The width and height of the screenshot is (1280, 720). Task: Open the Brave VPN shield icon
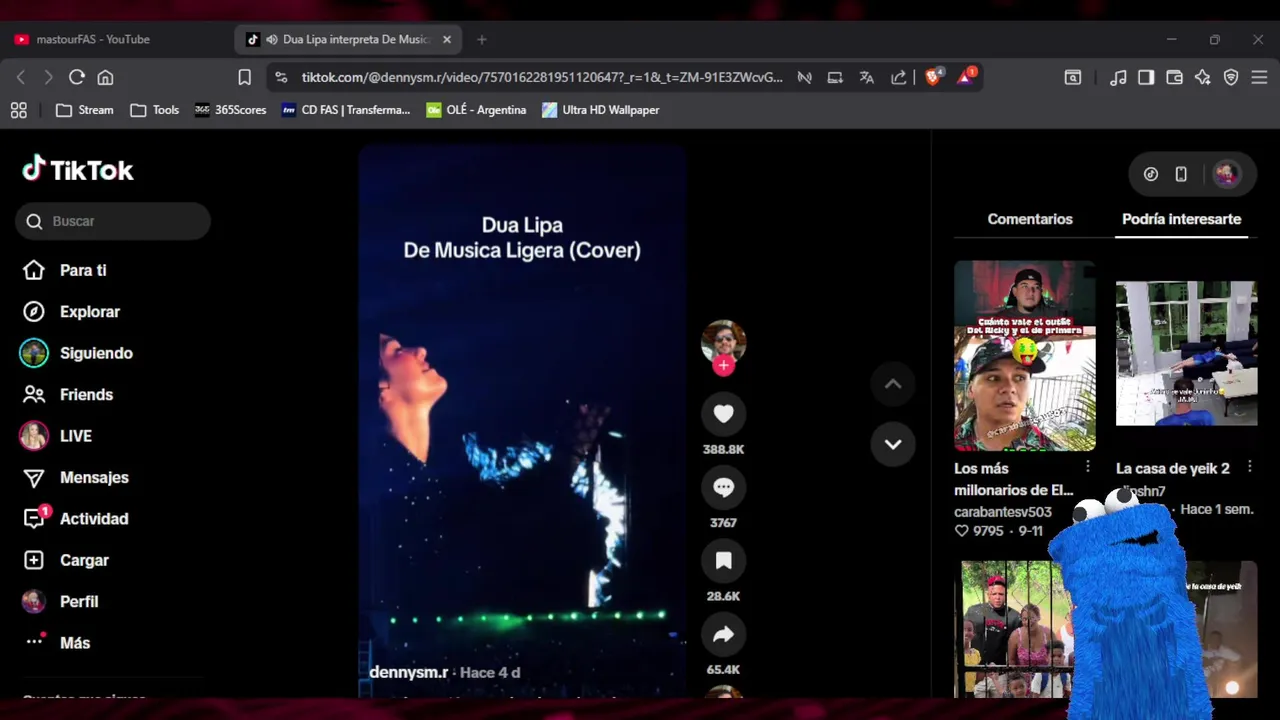pos(1231,77)
